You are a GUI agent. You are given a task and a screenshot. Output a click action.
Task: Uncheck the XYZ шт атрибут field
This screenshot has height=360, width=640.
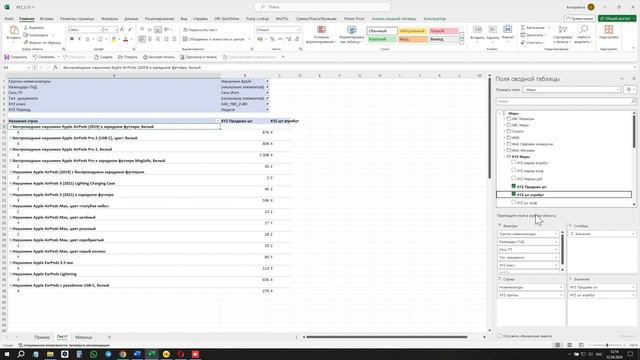tap(513, 194)
